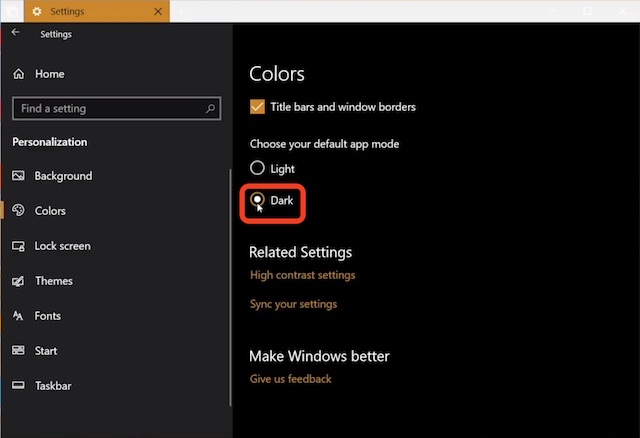Click the sidebar vertical scrollbar
This screenshot has width=640, height=438.
click(x=230, y=287)
